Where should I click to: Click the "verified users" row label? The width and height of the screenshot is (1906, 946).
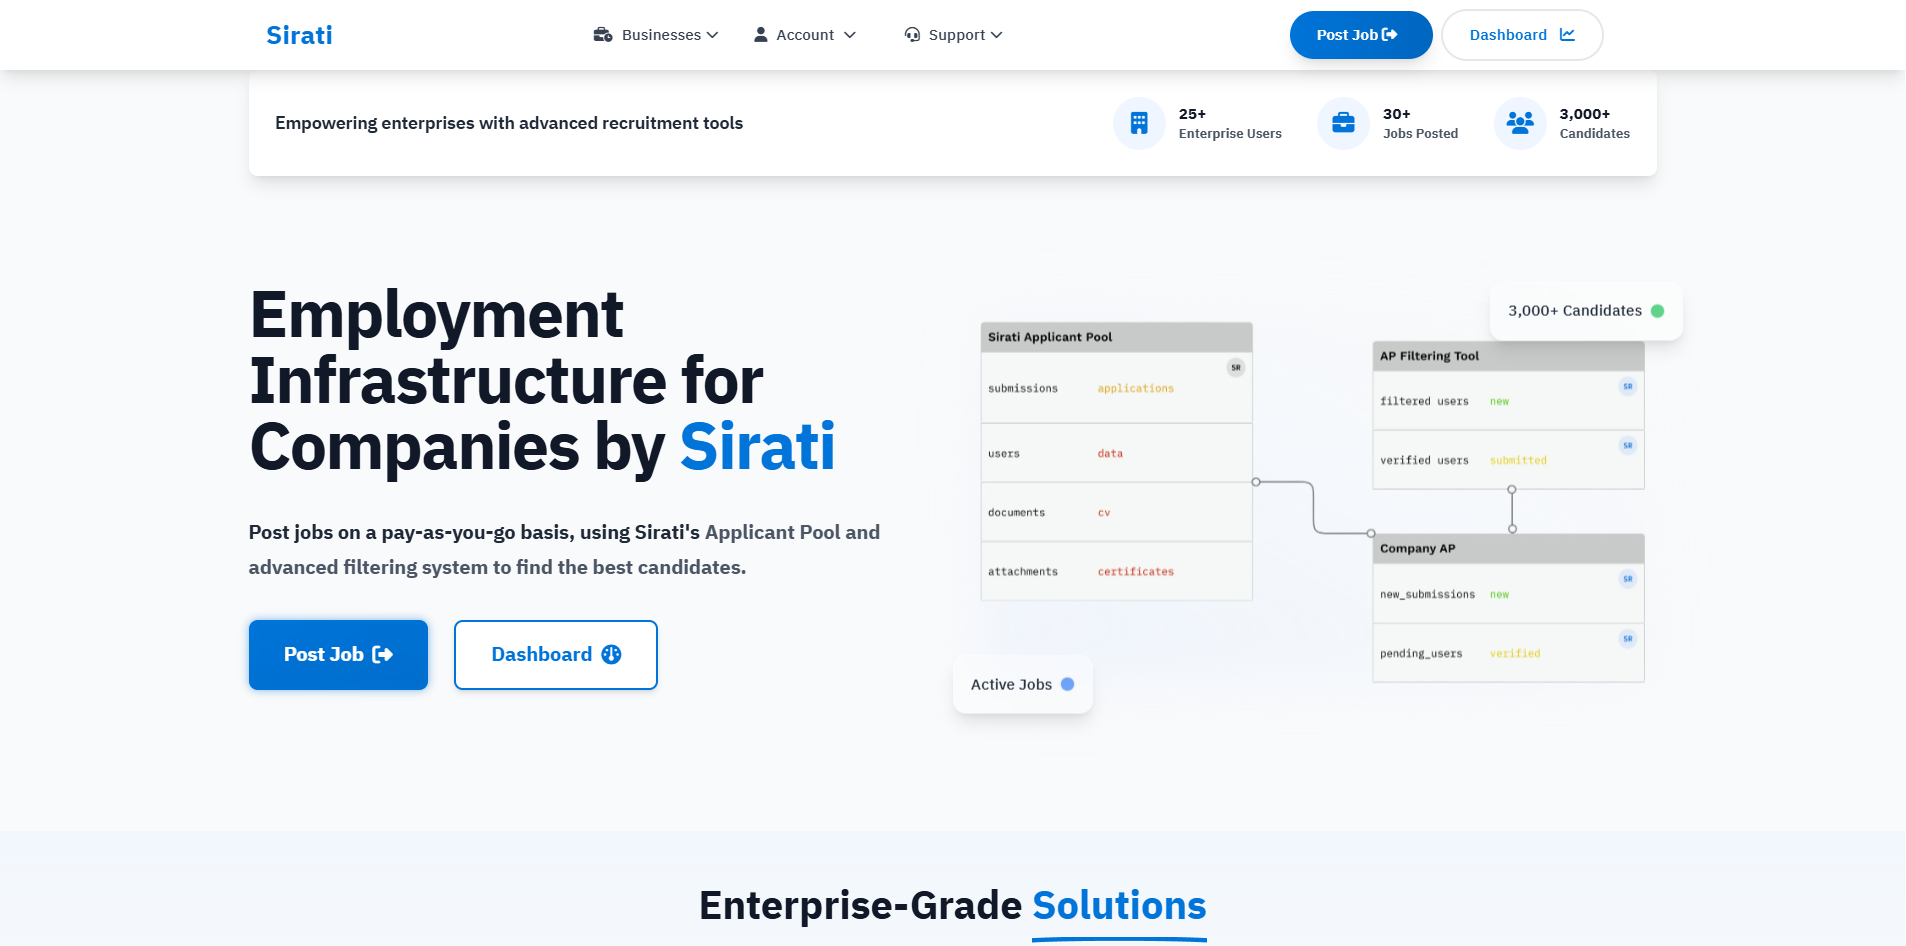pos(1424,460)
